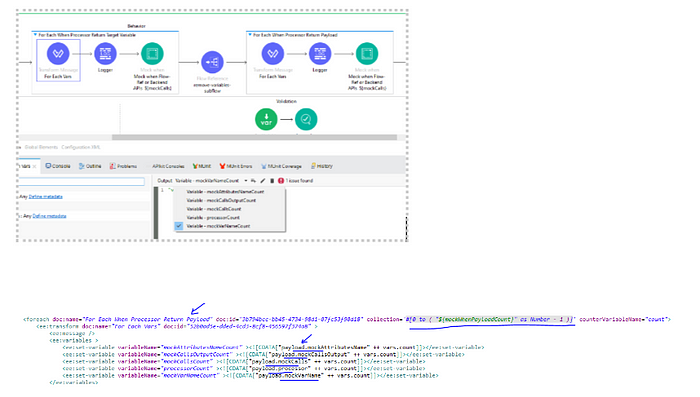Click Logger in Return Payload scope

pos(320,54)
